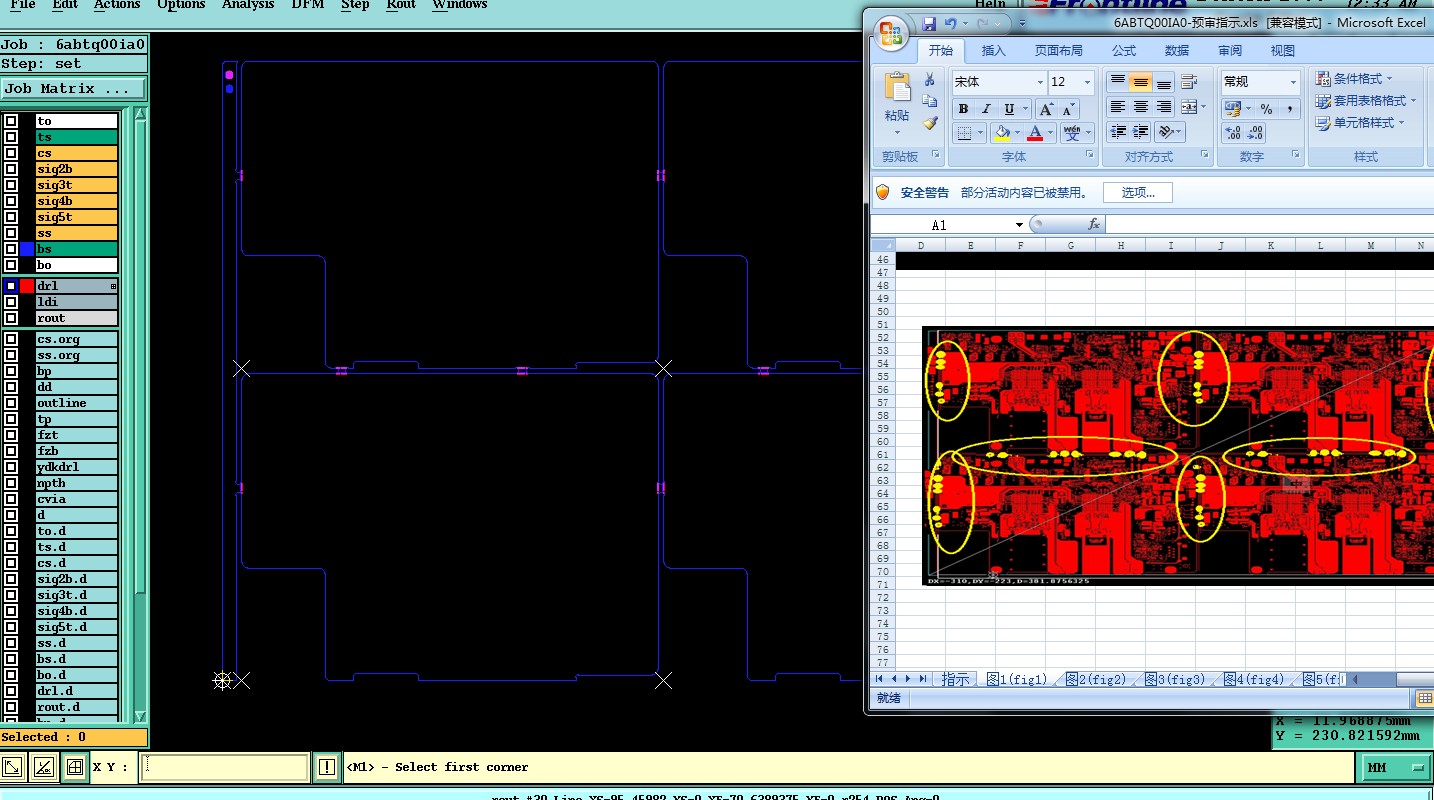Center text horizontally in Excel
Viewport: 1434px width, 800px height.
[x=1141, y=107]
